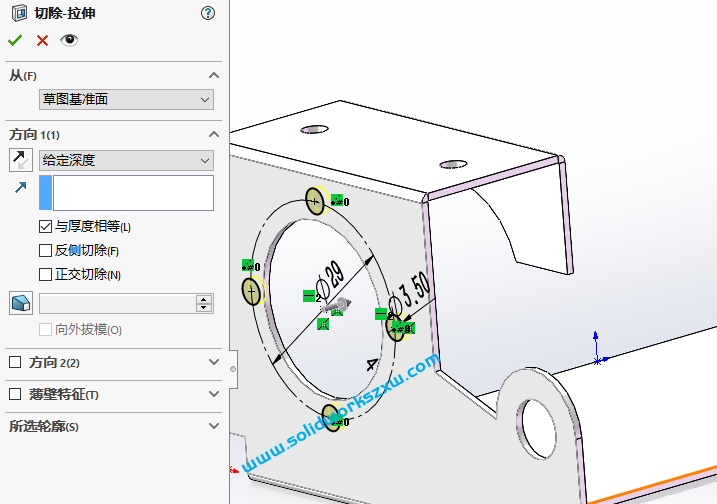Screen dimensions: 717x504
Task: Select the Ø29 diameter dimension
Action: coord(332,282)
